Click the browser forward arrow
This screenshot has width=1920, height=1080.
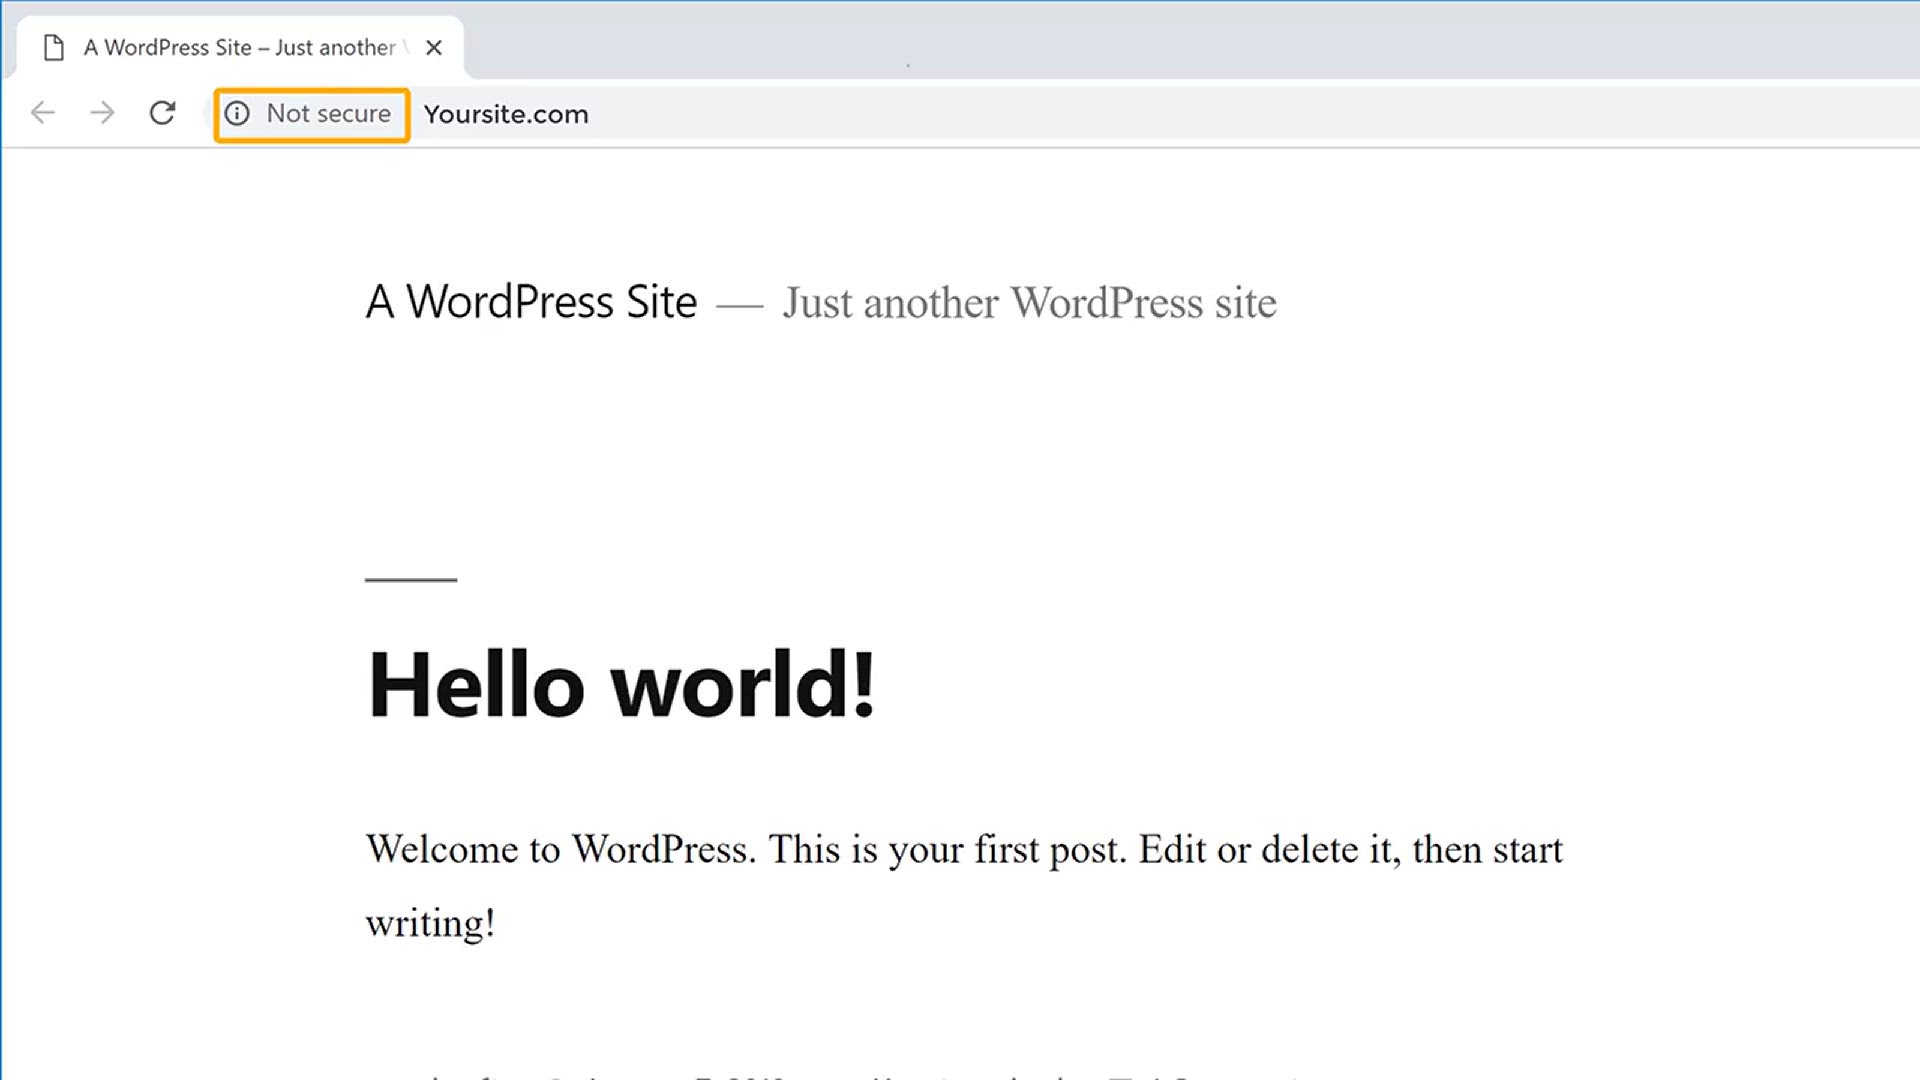(x=102, y=113)
